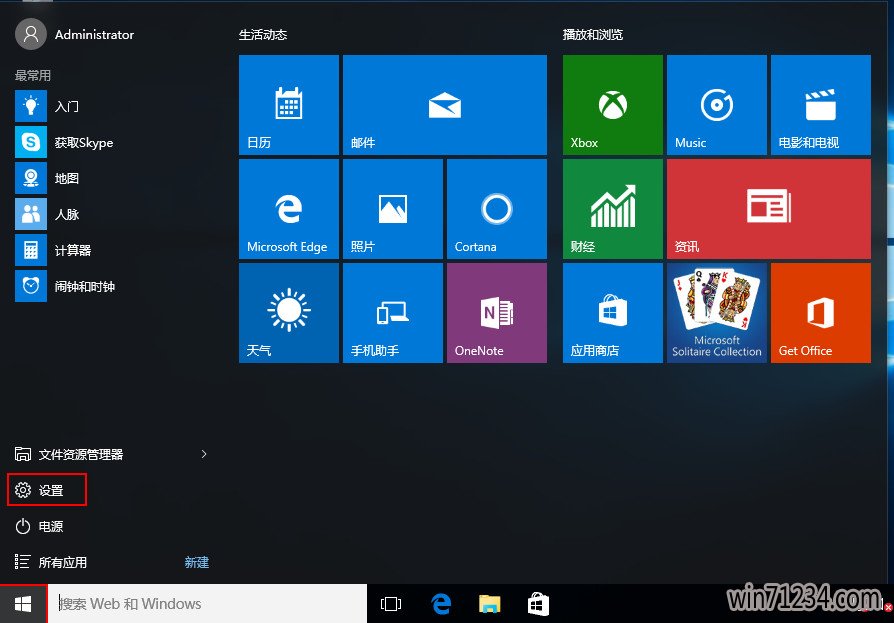Open the Music tile
The image size is (894, 623).
717,105
